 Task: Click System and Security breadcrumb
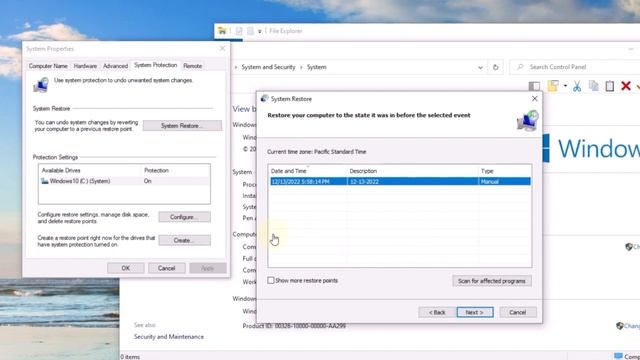[x=268, y=67]
